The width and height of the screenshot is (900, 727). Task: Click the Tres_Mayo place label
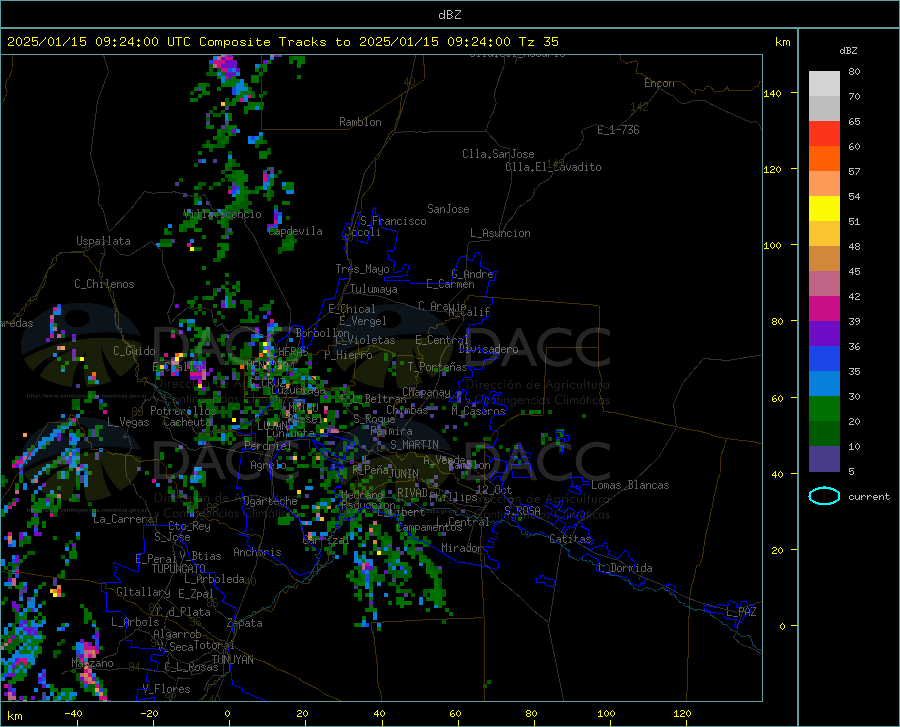pos(362,269)
